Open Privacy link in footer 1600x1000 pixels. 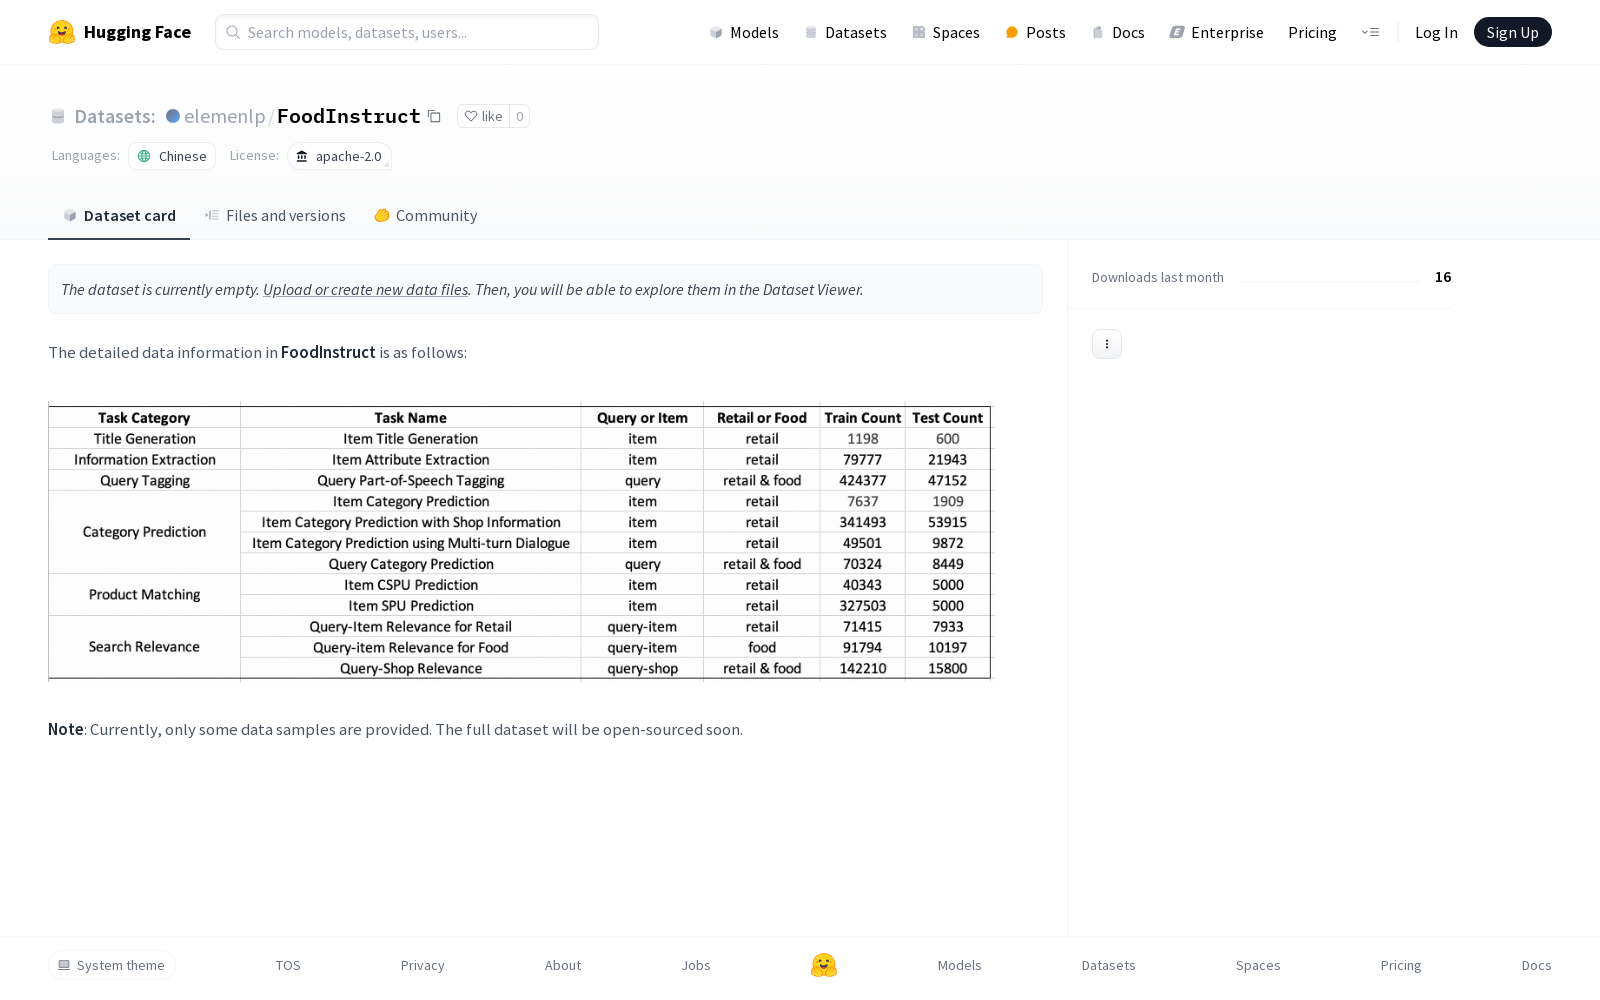423,965
